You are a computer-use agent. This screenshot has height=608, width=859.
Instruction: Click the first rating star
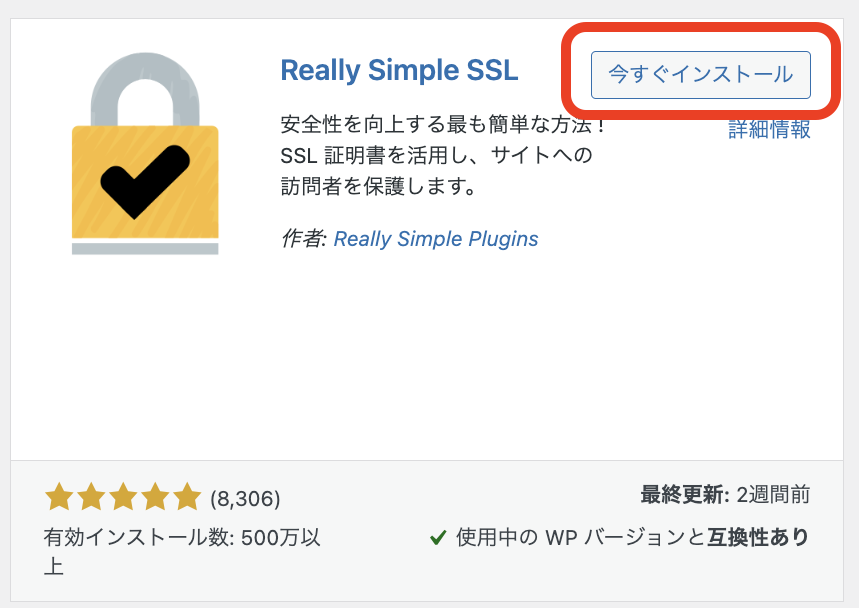(x=59, y=497)
